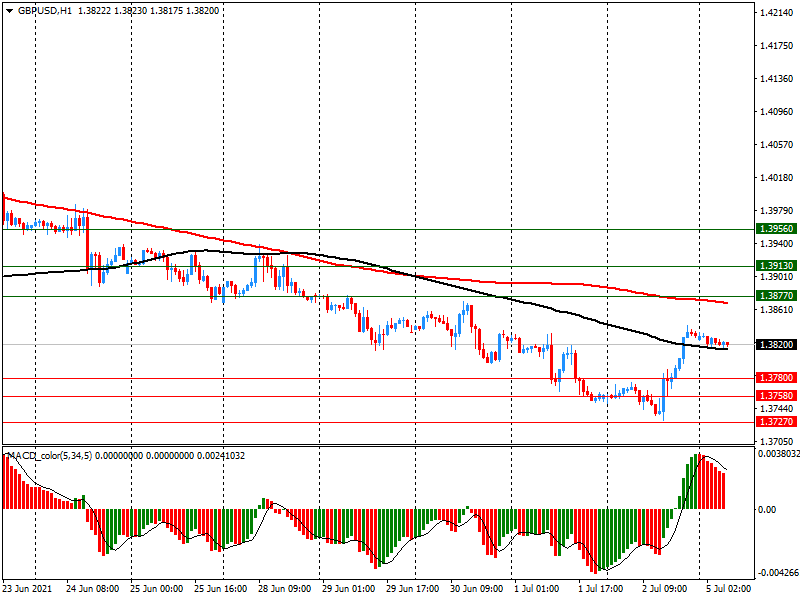800x600 pixels.
Task: Click the green 1.38770 level label
Action: pos(776,296)
